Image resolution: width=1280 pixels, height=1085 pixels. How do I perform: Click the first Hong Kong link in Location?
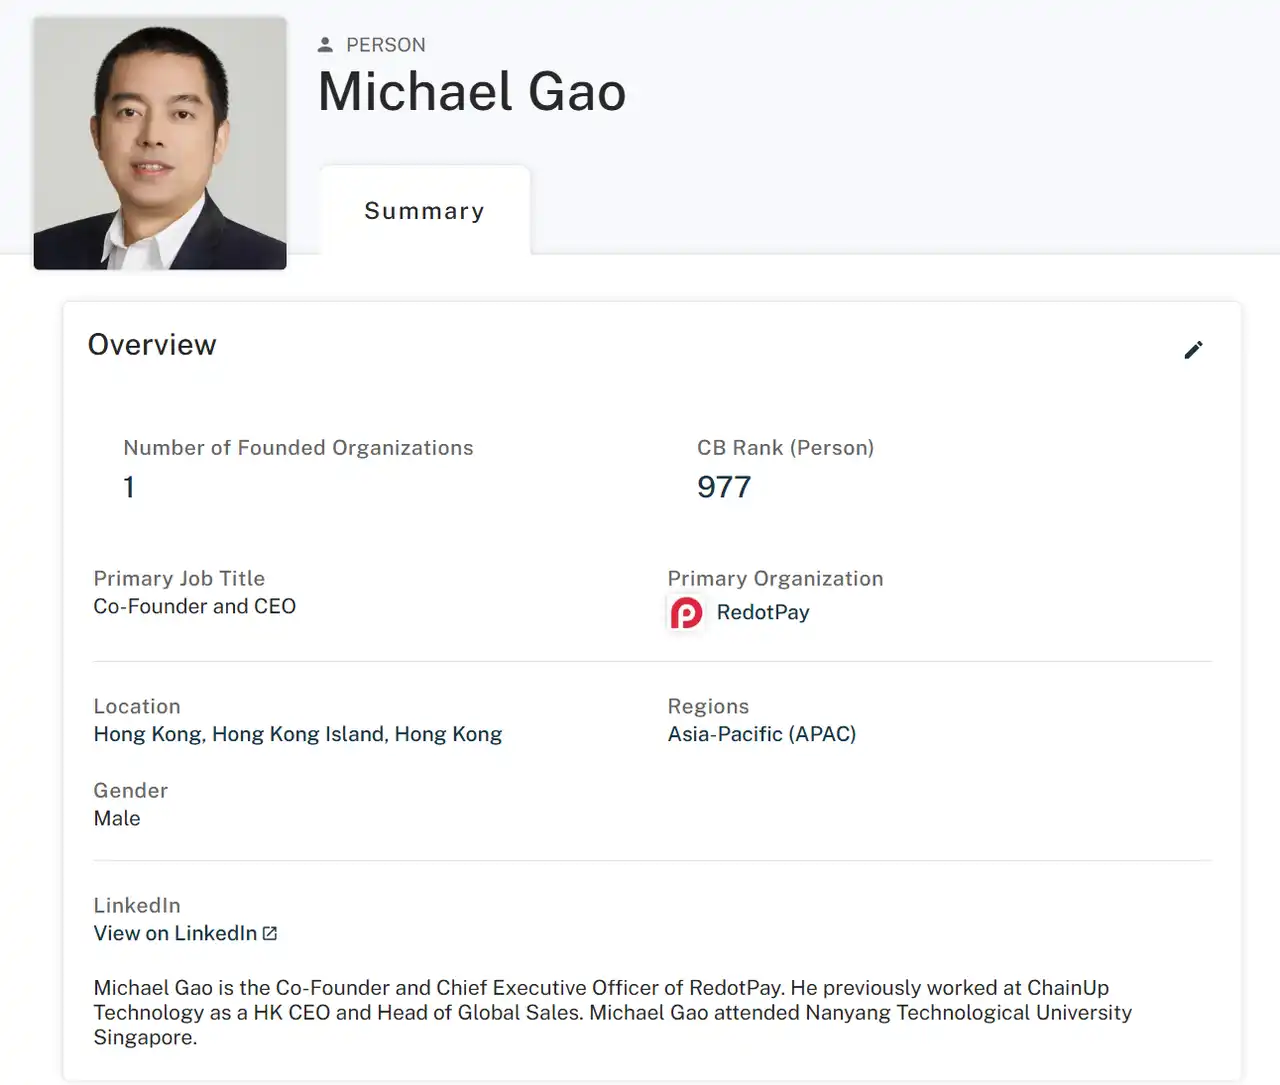click(x=148, y=734)
